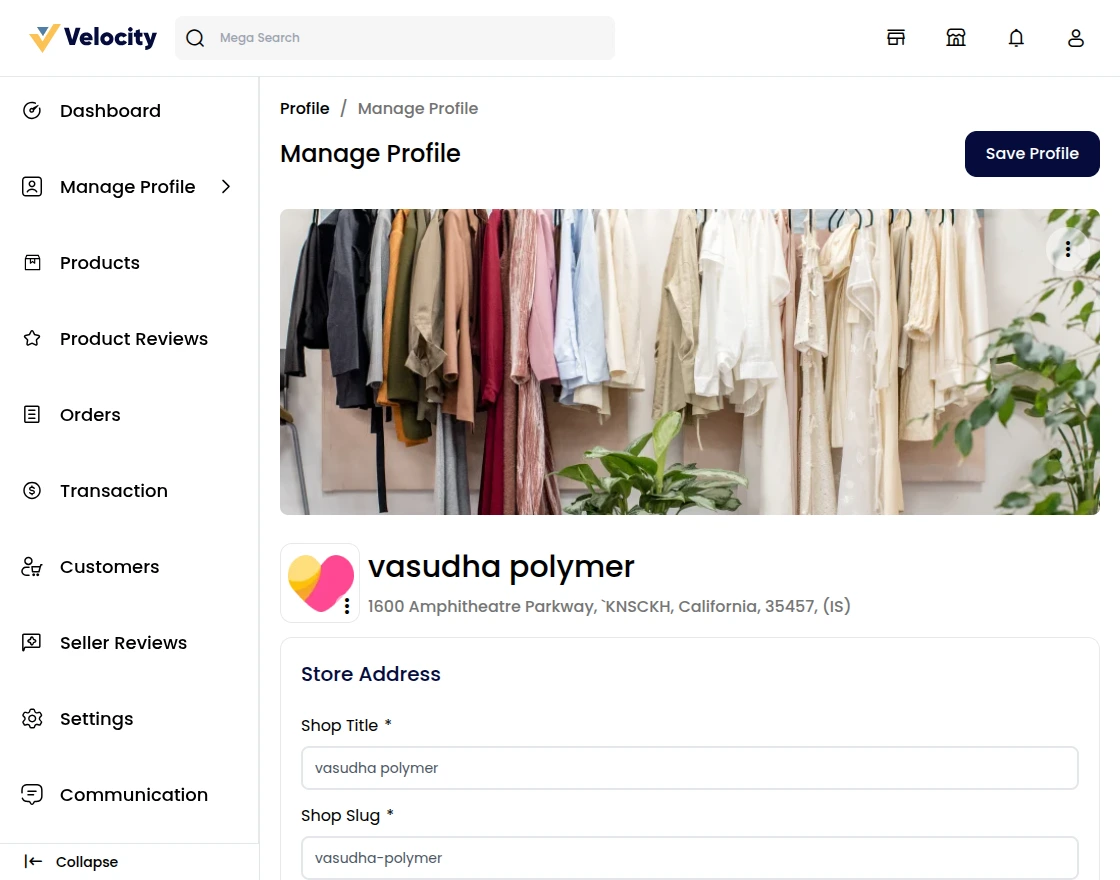1120x880 pixels.
Task: Click the Profile breadcrumb link
Action: click(x=305, y=108)
